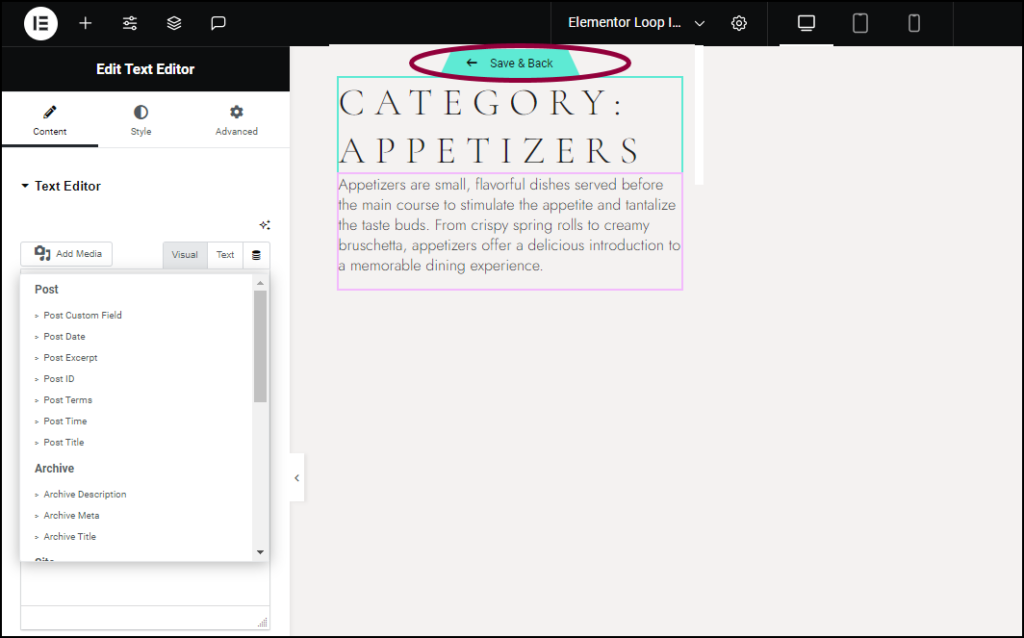
Task: Open the Notes comment bubble icon
Action: pyautogui.click(x=218, y=23)
